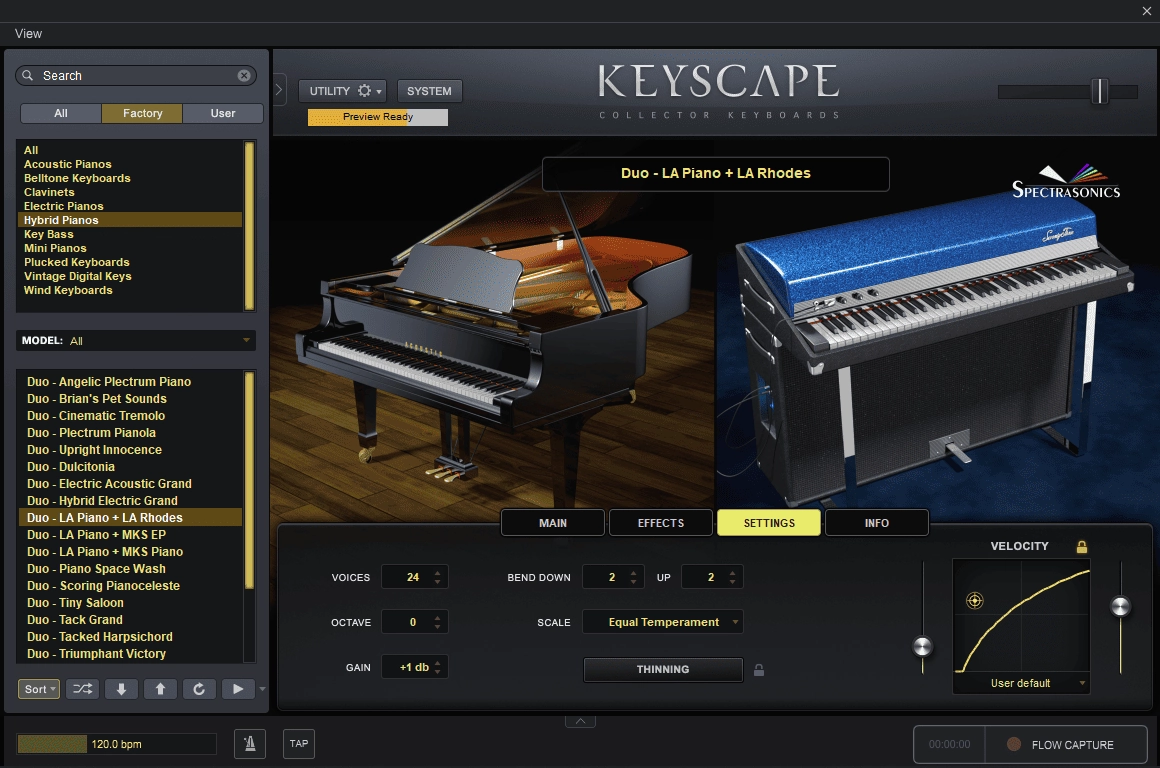
Task: Click the shuffle patches icon
Action: pos(82,689)
